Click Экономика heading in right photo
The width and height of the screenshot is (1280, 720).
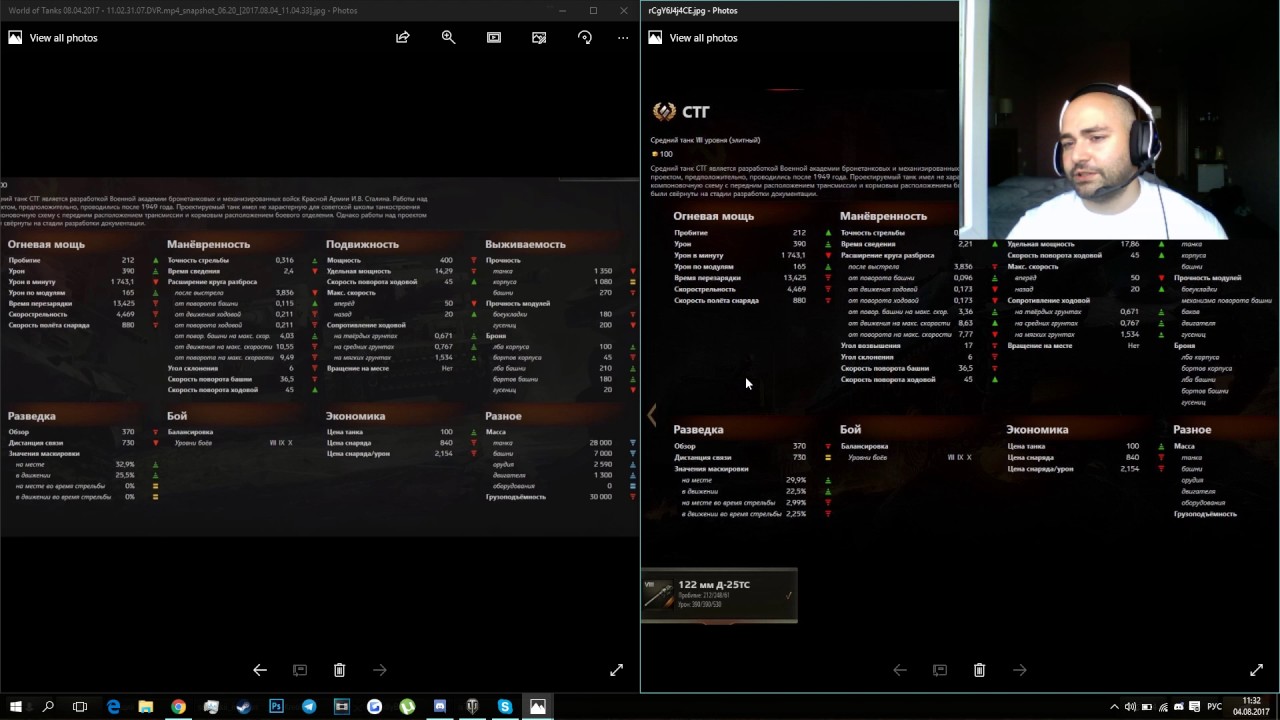pyautogui.click(x=1037, y=430)
